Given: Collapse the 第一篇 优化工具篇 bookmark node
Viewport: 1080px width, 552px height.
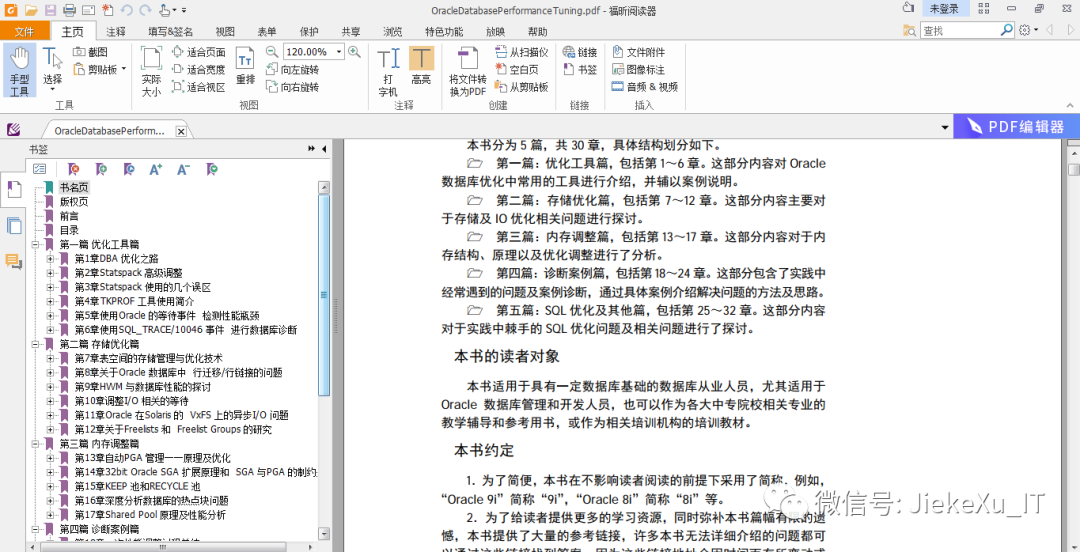Looking at the screenshot, I should coord(36,244).
